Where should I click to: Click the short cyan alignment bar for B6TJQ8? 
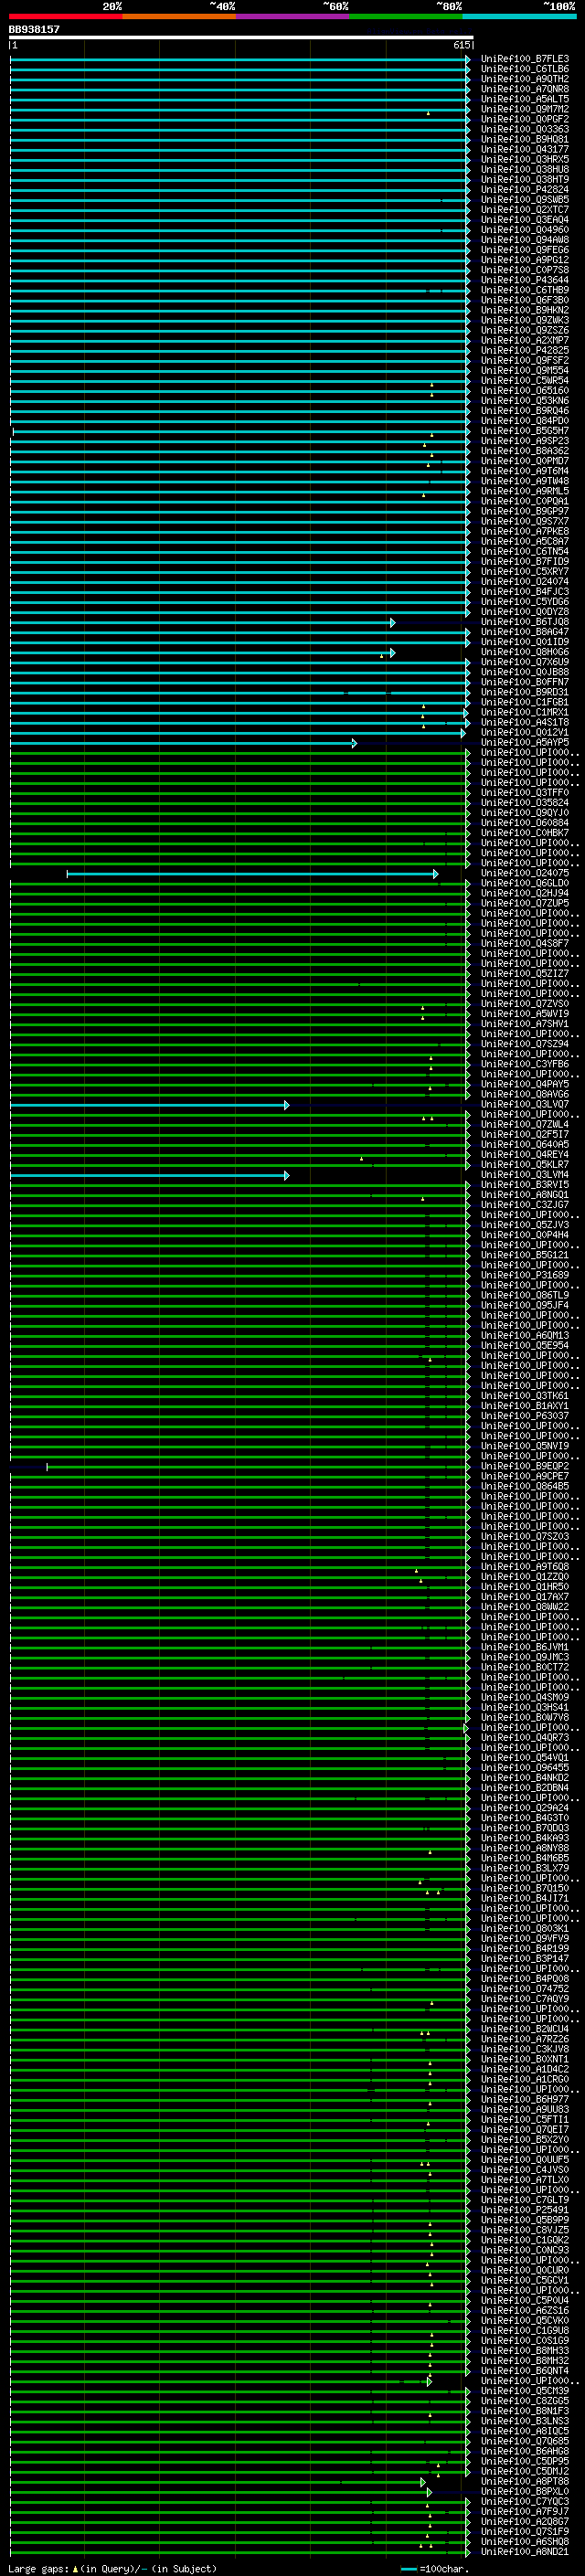pyautogui.click(x=202, y=623)
